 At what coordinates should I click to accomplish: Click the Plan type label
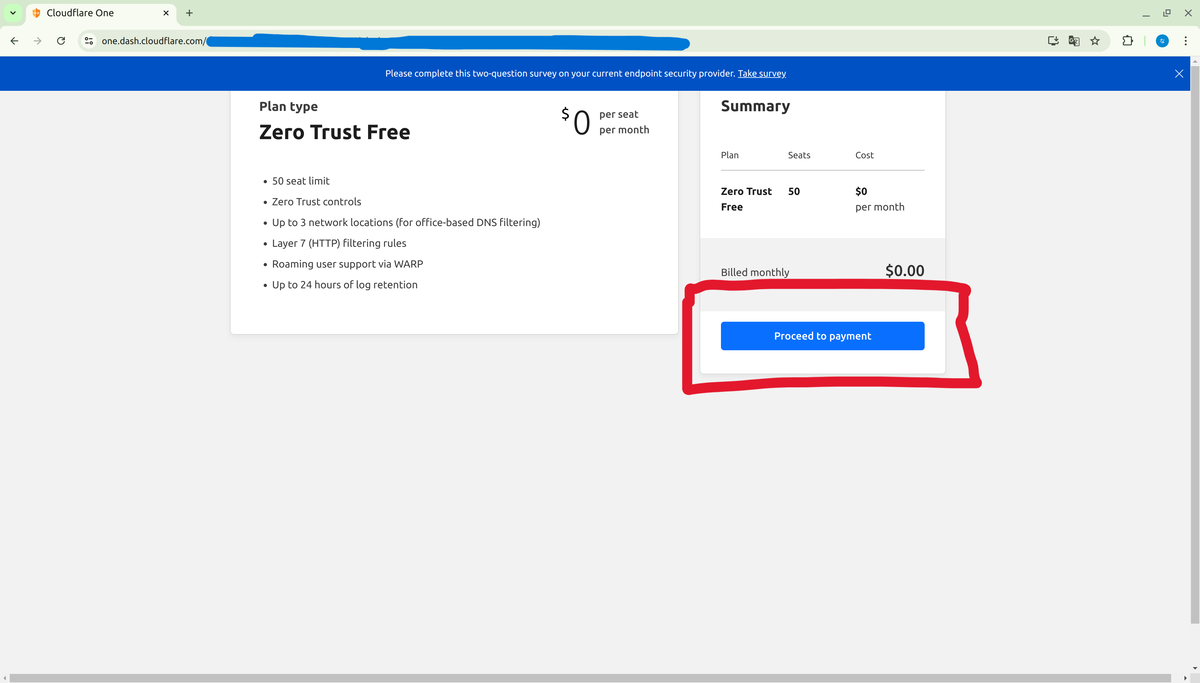(288, 107)
